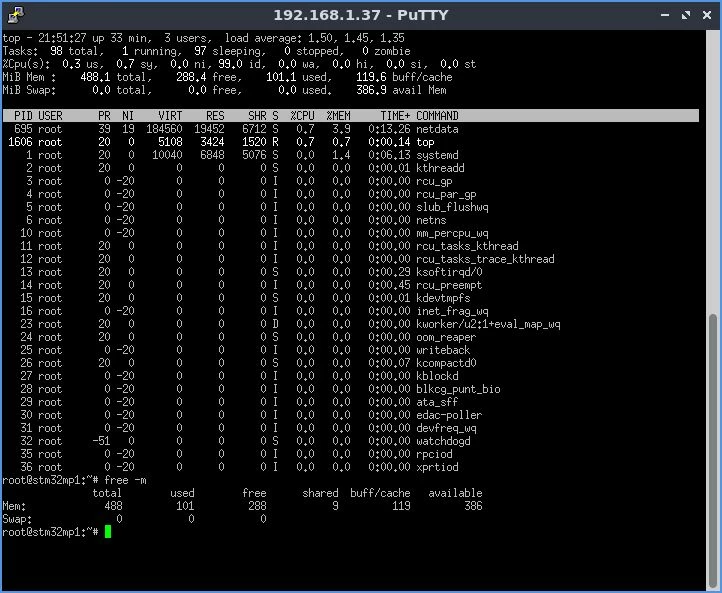
Task: Click the USER column header
Action: pyautogui.click(x=50, y=116)
